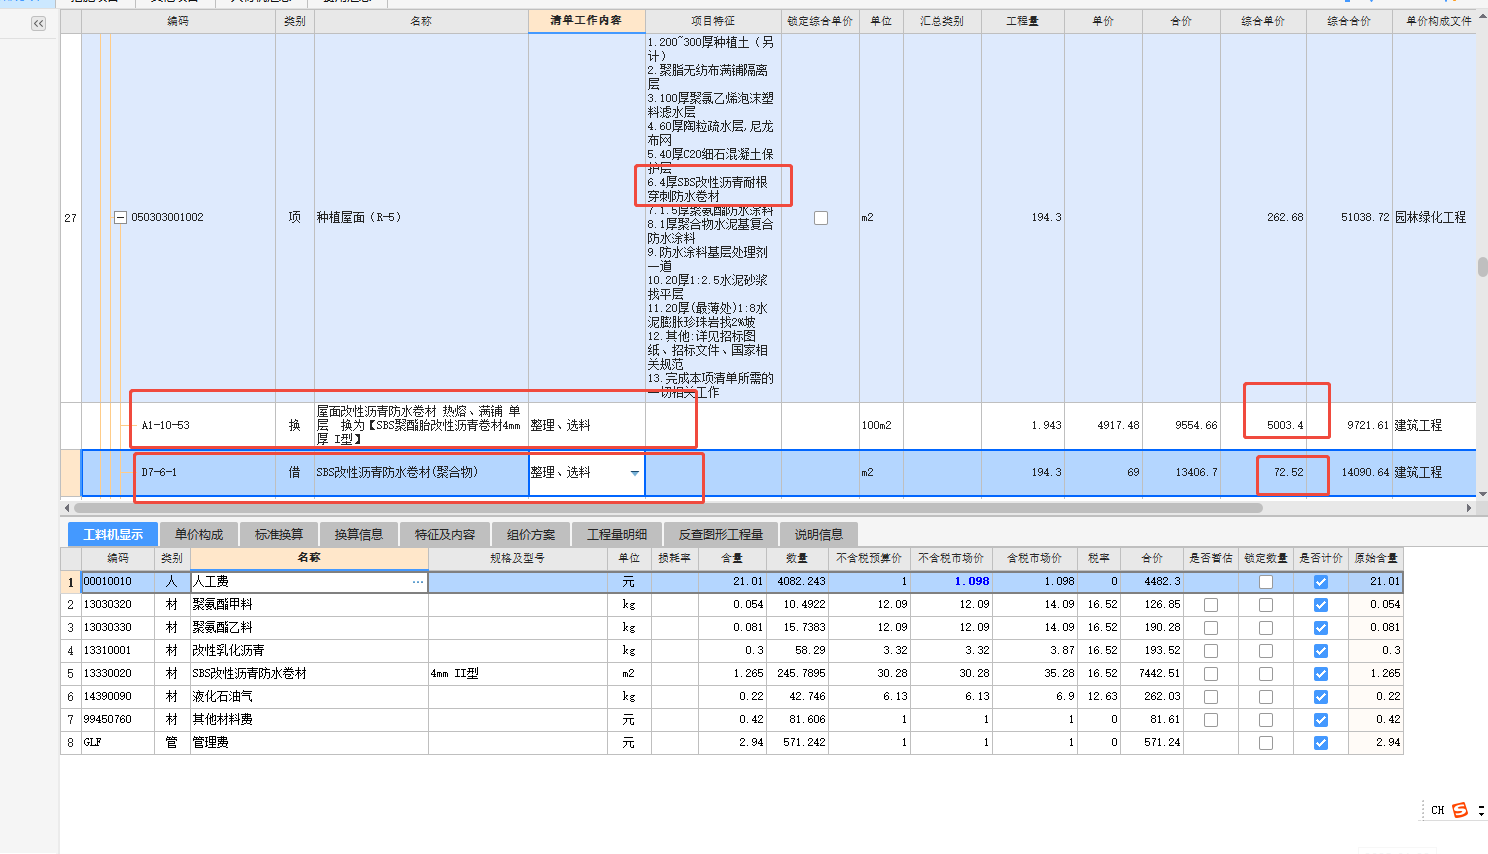Uncheck 是否计价 for 人工费 row
Image resolution: width=1488 pixels, height=854 pixels.
coord(1321,582)
